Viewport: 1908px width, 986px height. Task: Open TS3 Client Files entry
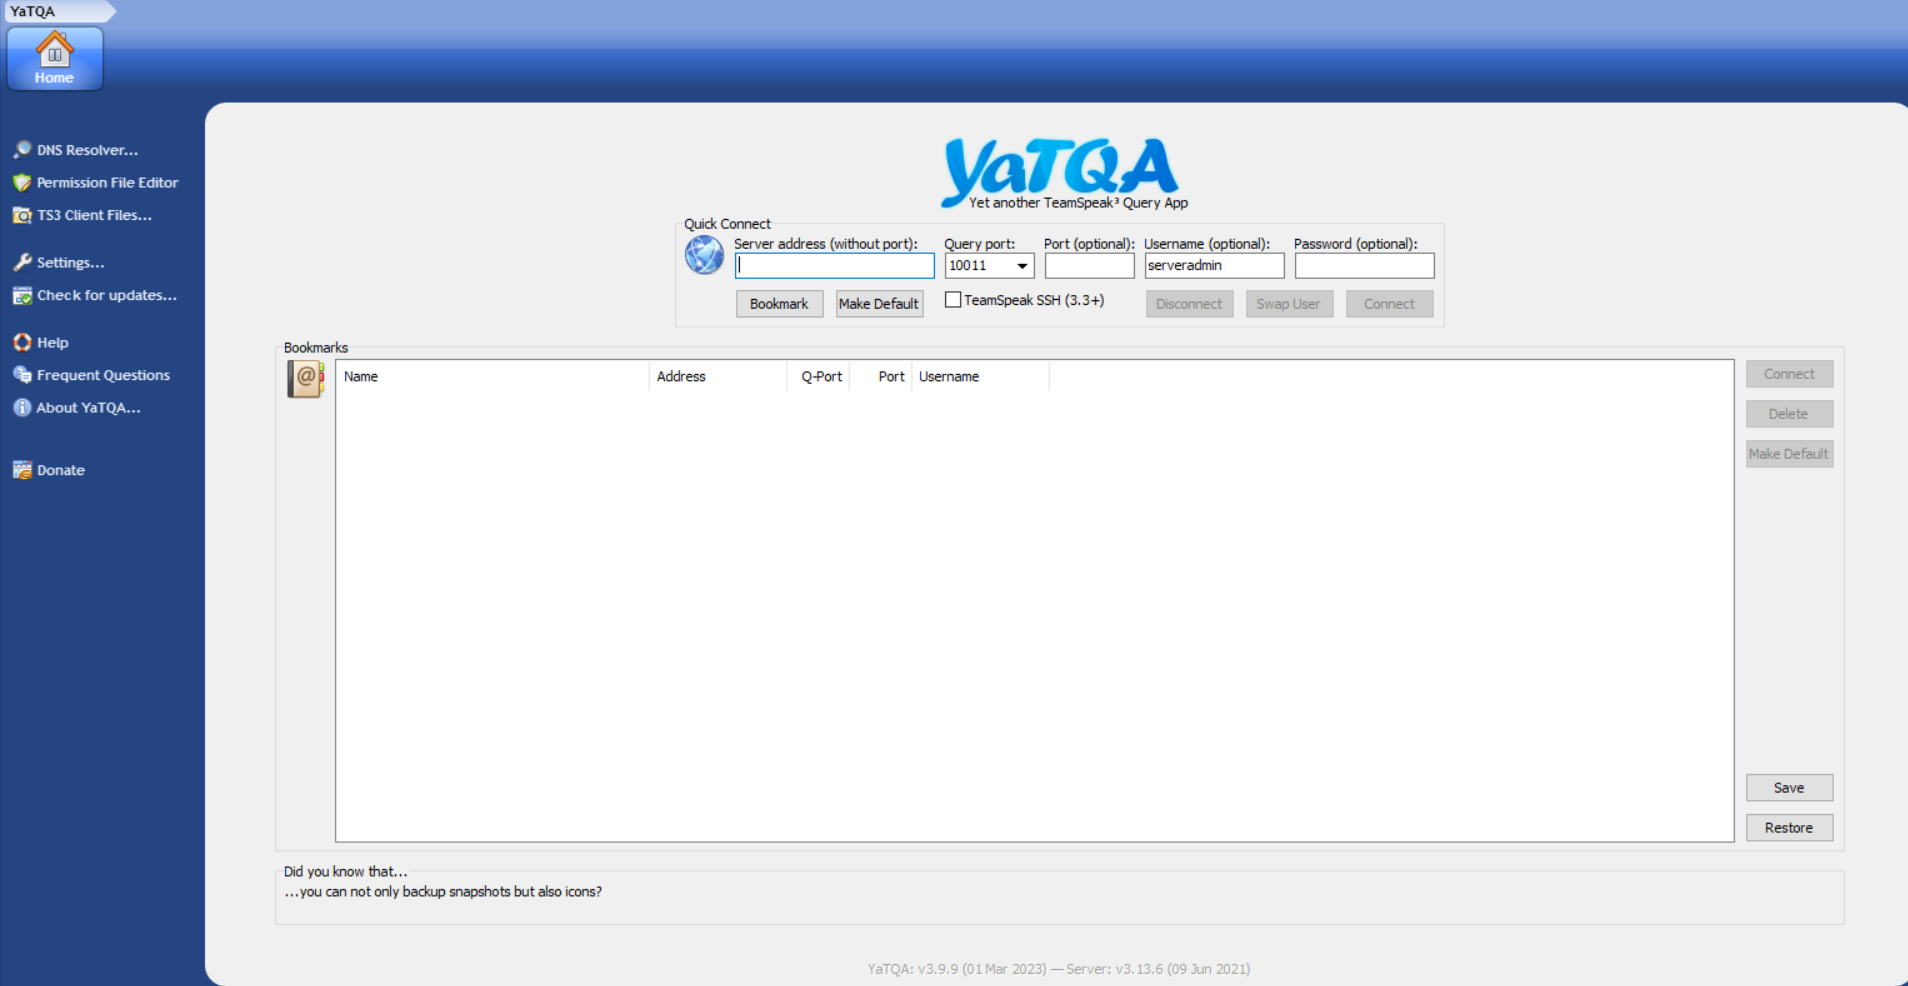95,215
